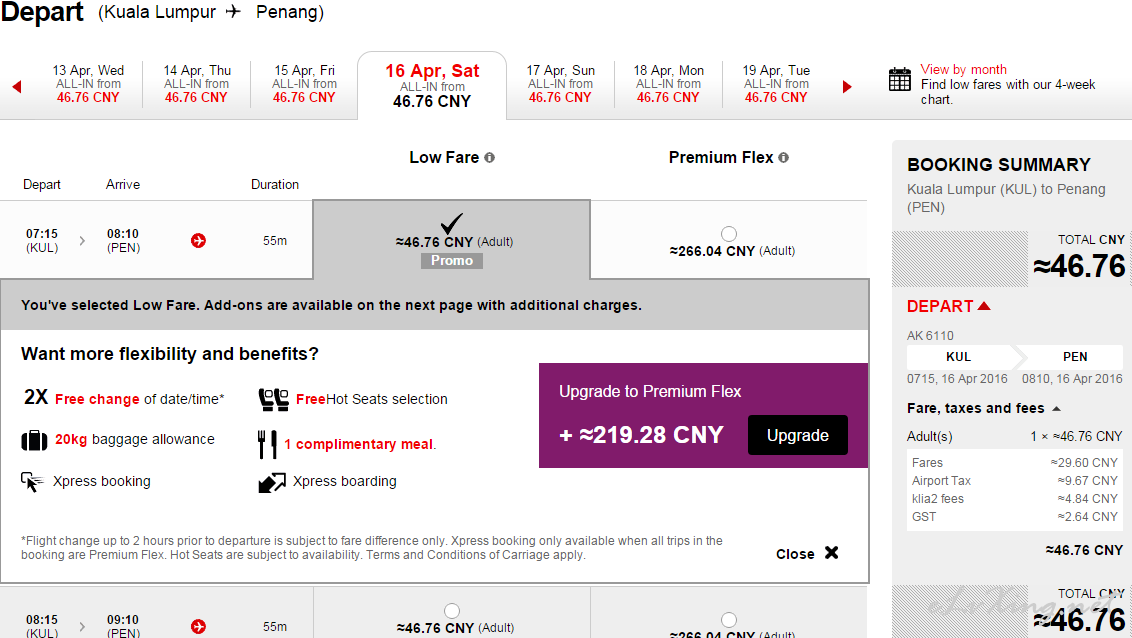The height and width of the screenshot is (638, 1132).
Task: Click the AirAsia logo on 07:15 flight
Action: point(199,240)
